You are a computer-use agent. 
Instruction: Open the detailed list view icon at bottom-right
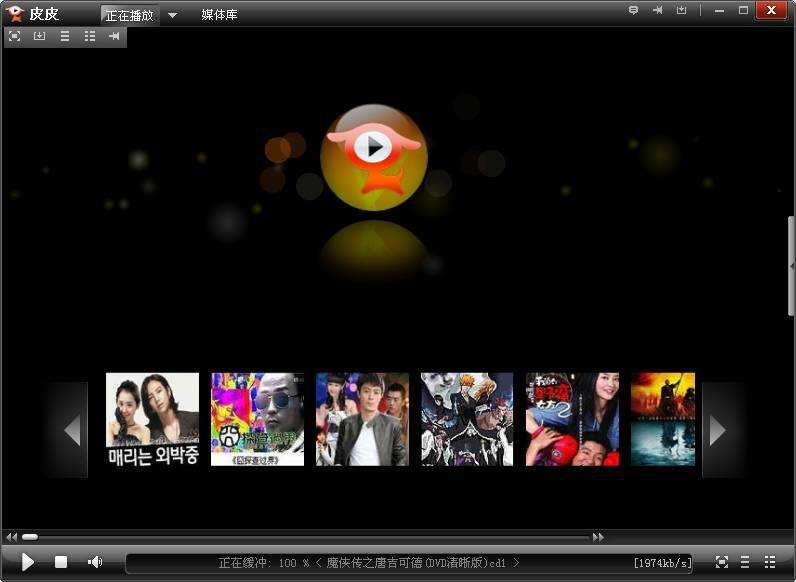770,562
